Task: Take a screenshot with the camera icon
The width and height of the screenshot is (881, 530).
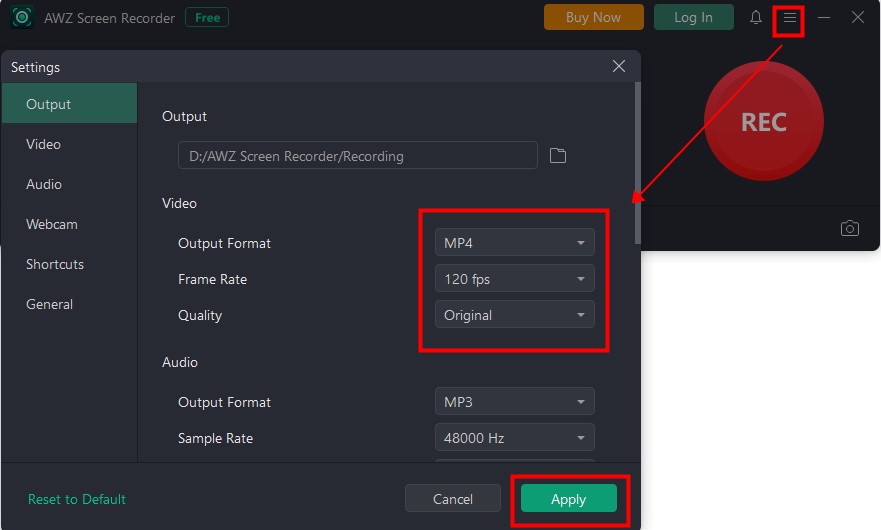Action: (x=850, y=228)
